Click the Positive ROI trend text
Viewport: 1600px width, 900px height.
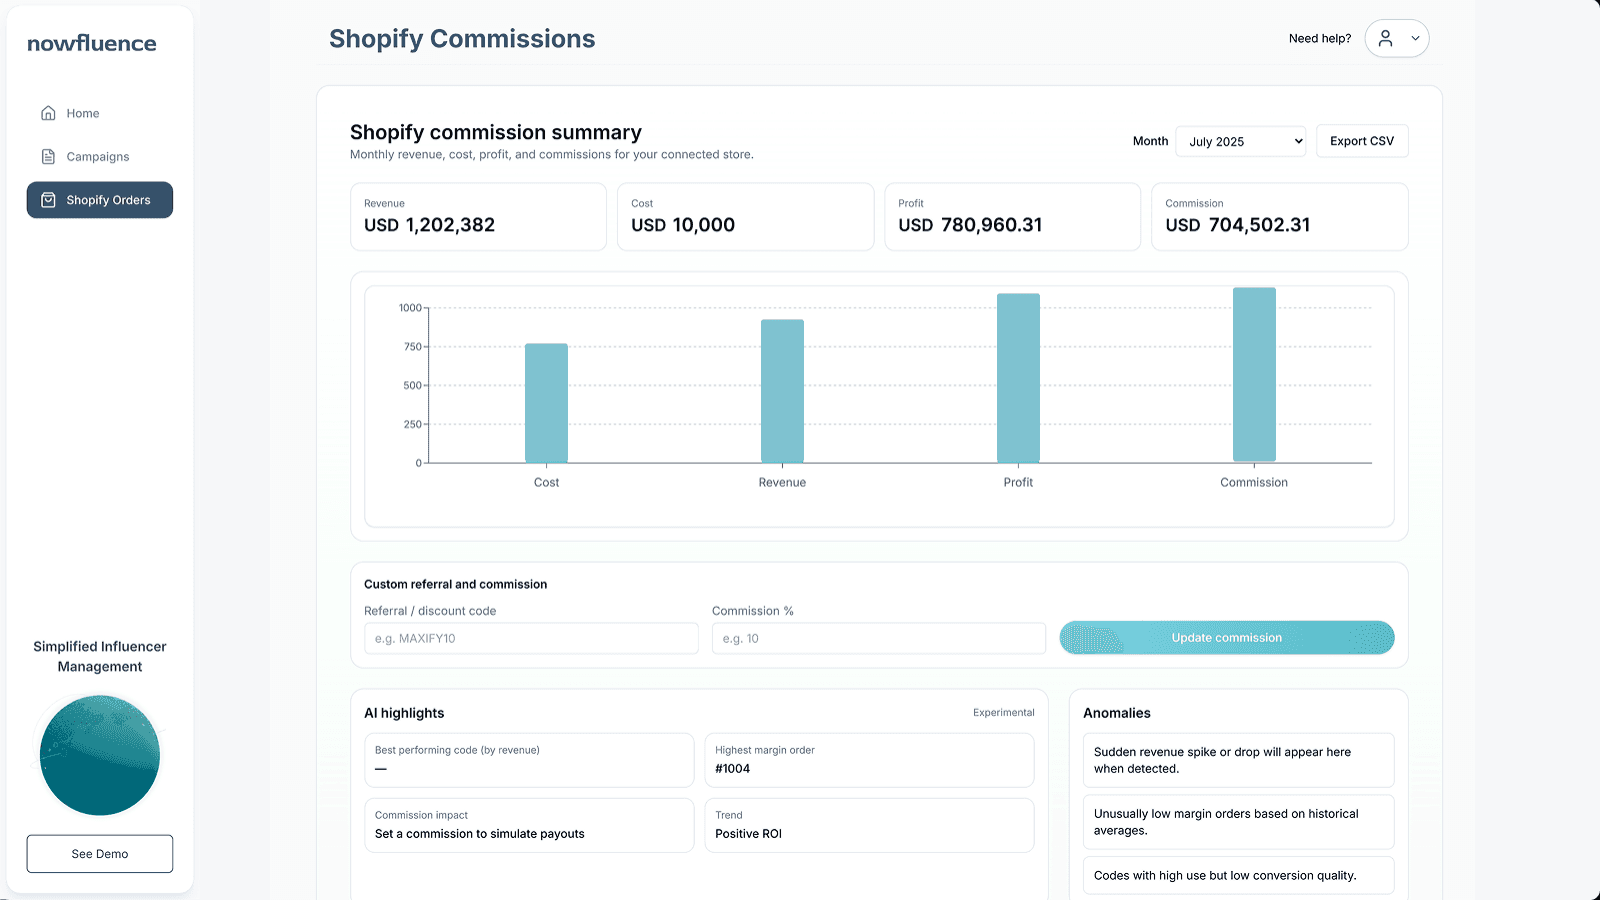point(748,834)
